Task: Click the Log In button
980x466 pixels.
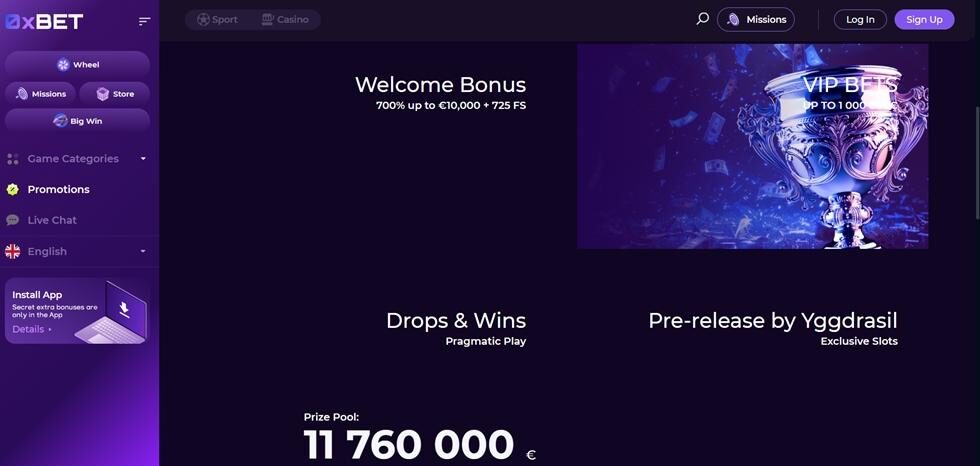Action: pyautogui.click(x=860, y=19)
